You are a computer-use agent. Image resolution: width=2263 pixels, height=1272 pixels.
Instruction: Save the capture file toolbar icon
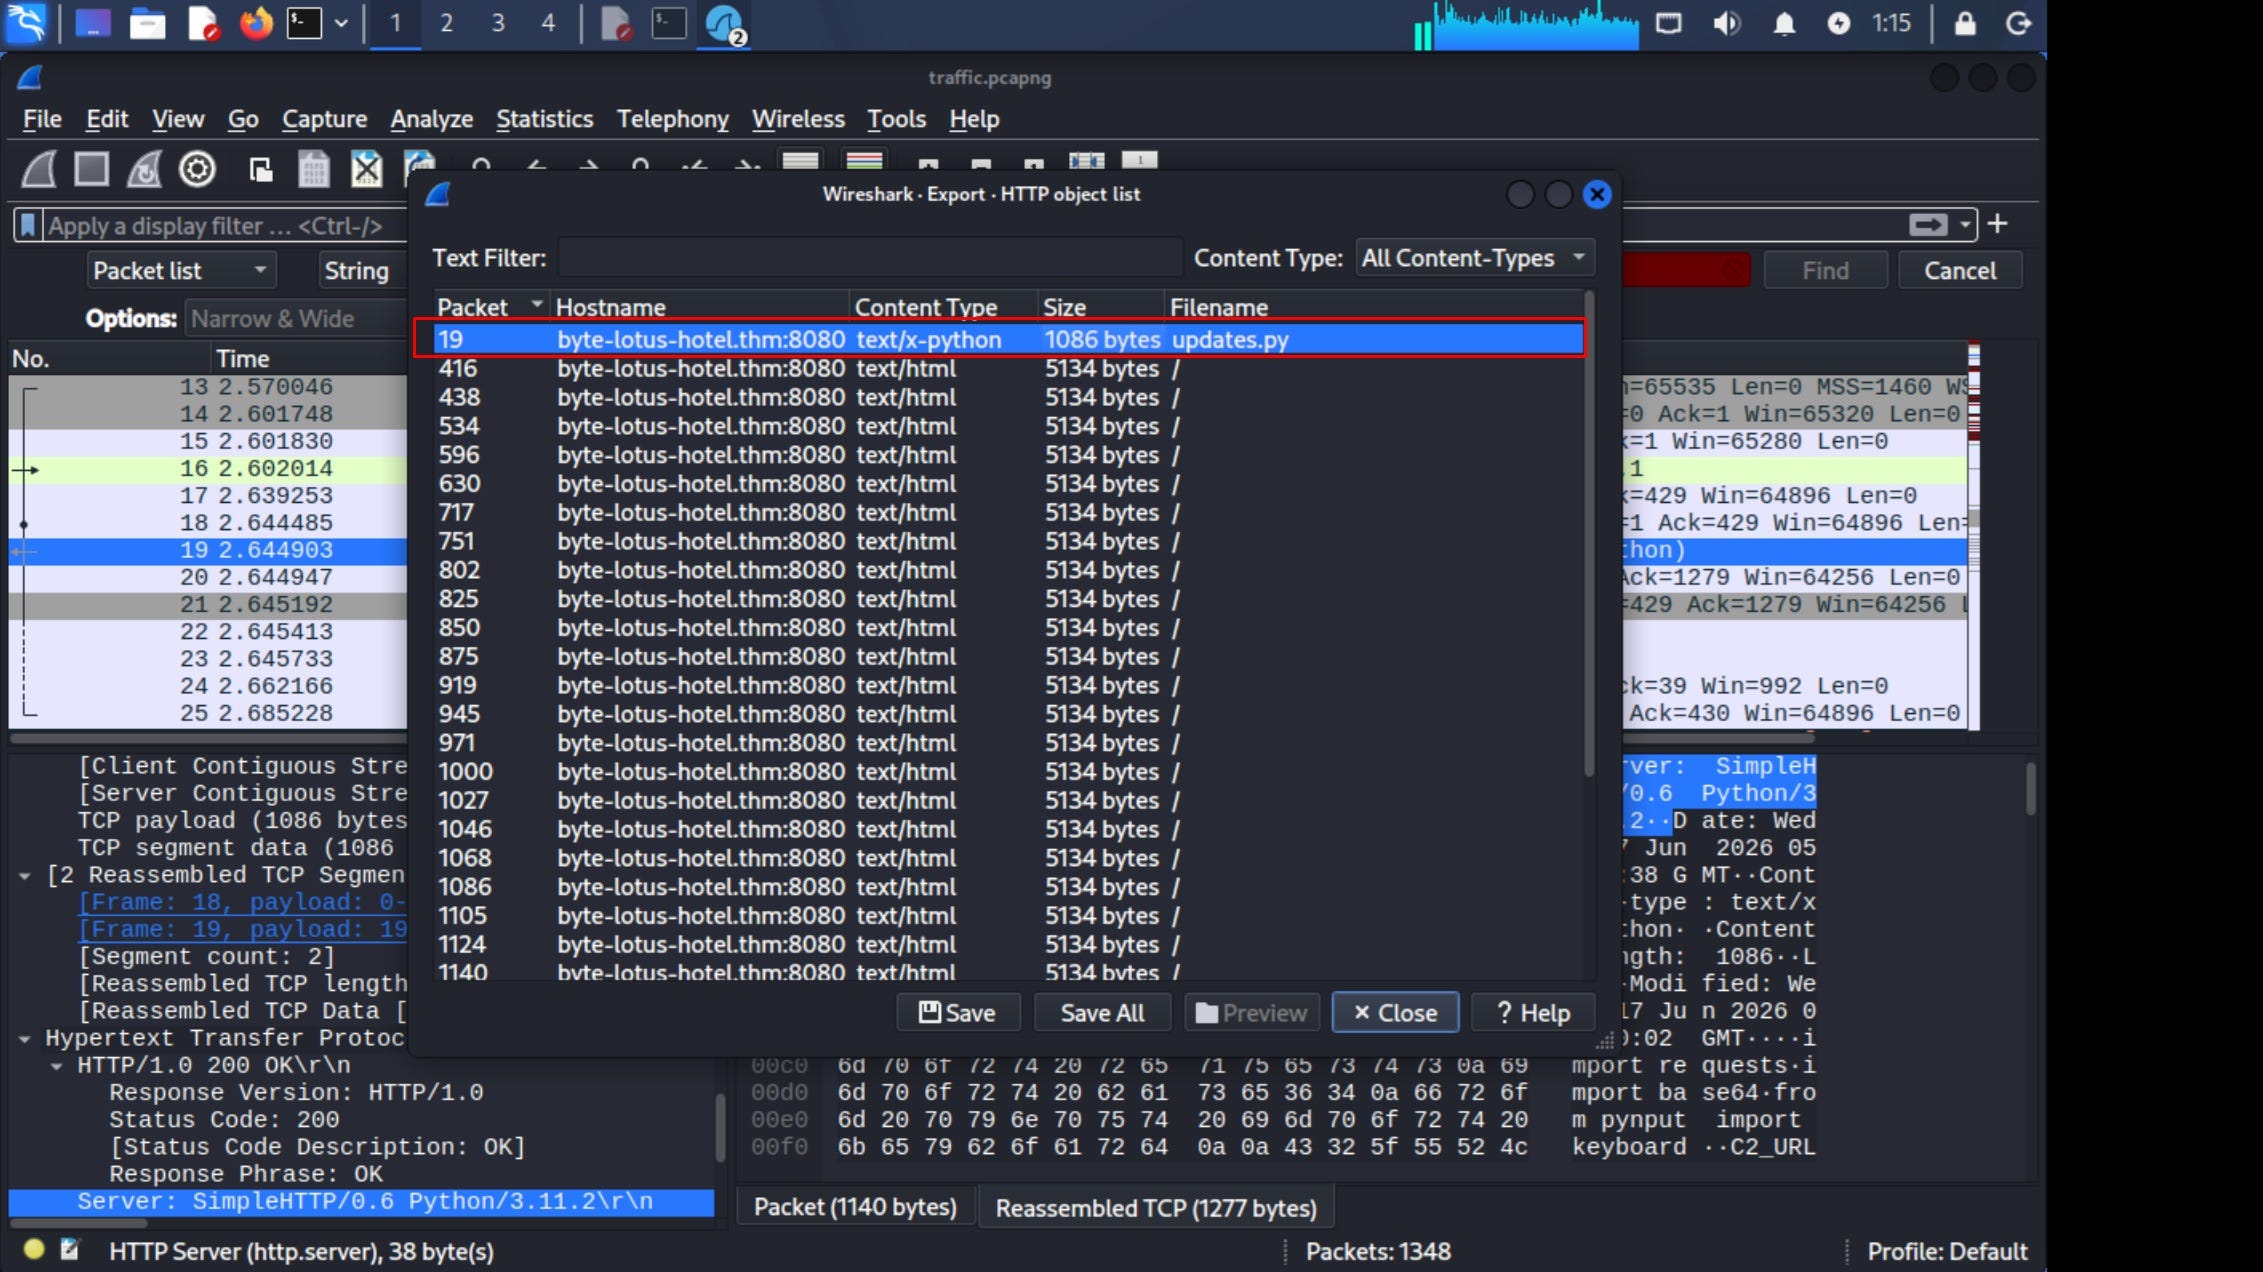coord(314,169)
